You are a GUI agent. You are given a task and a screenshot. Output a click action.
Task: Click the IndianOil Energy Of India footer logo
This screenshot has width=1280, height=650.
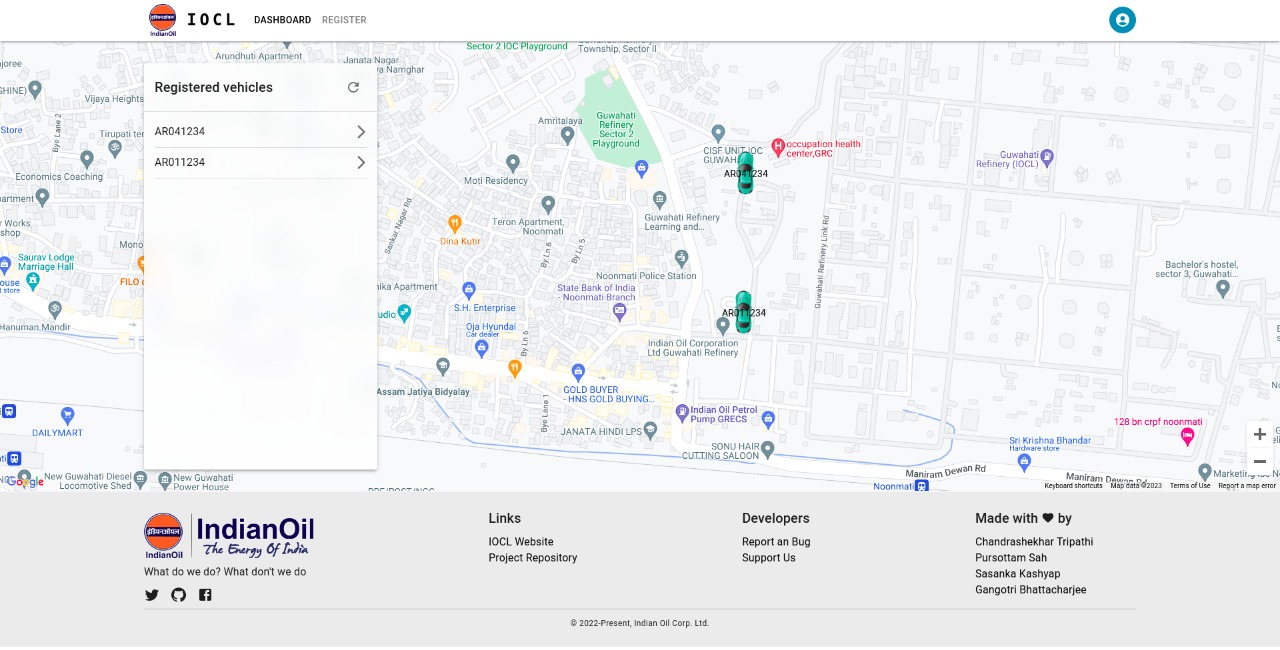[229, 536]
